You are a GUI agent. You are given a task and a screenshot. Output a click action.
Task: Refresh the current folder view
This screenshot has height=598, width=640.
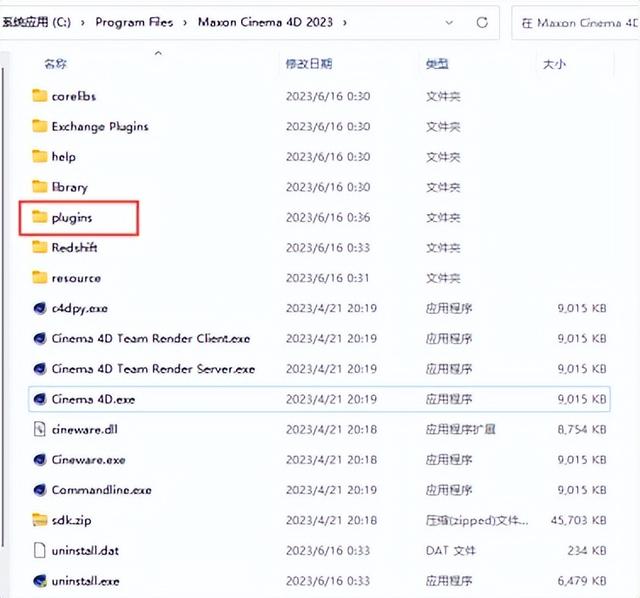tap(482, 22)
